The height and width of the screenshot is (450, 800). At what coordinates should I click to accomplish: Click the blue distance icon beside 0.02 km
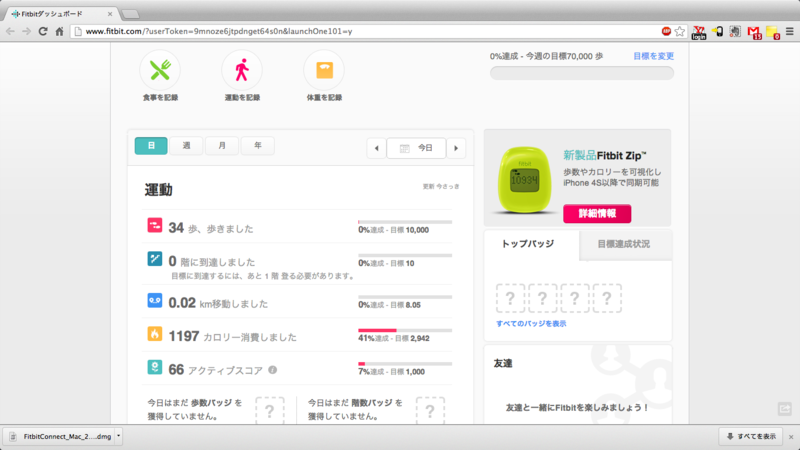point(155,300)
